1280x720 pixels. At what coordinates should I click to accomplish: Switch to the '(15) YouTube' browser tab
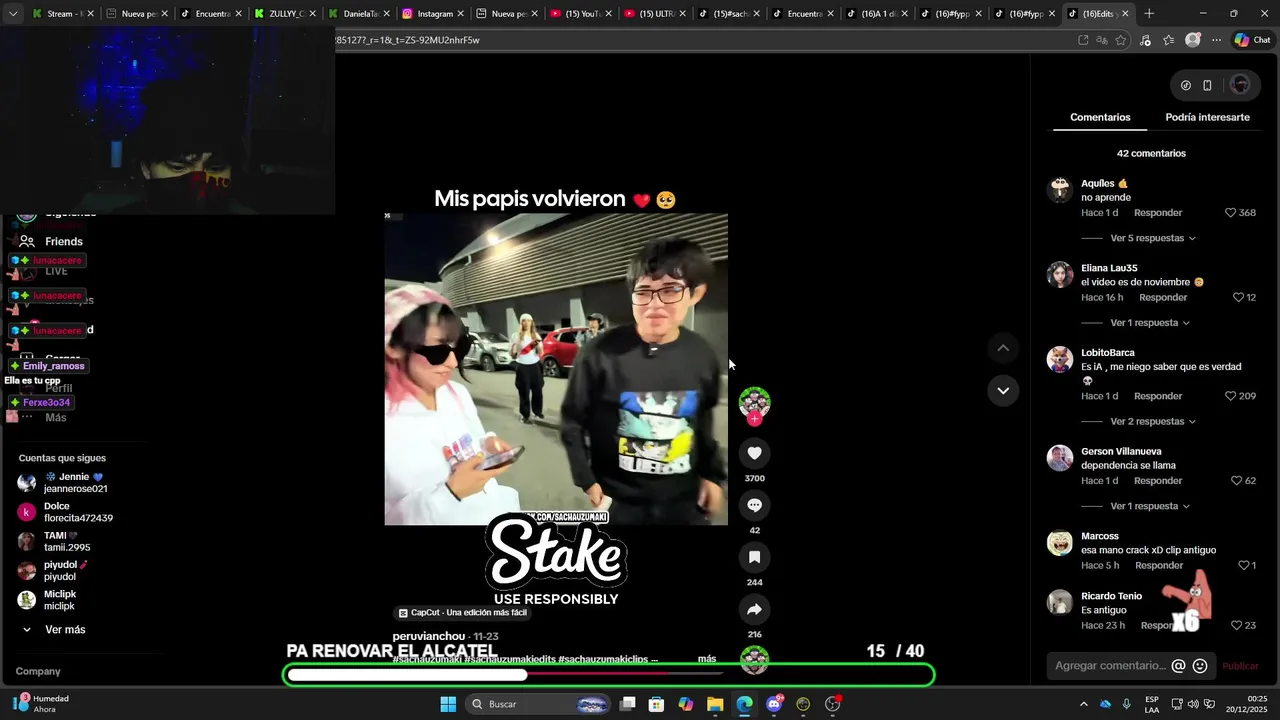(582, 14)
